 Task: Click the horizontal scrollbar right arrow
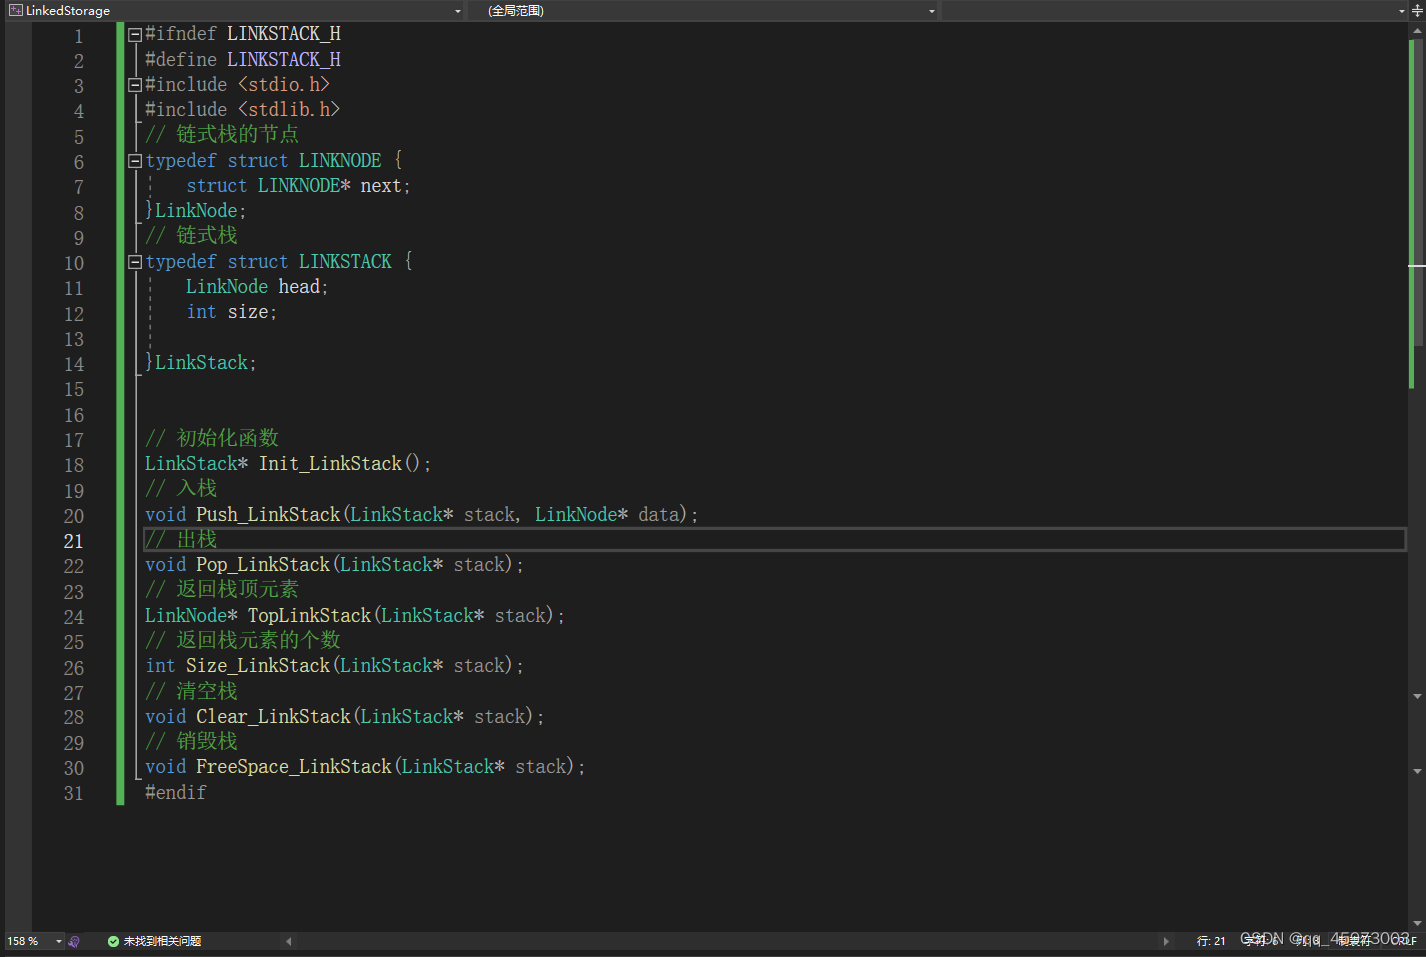click(1166, 941)
